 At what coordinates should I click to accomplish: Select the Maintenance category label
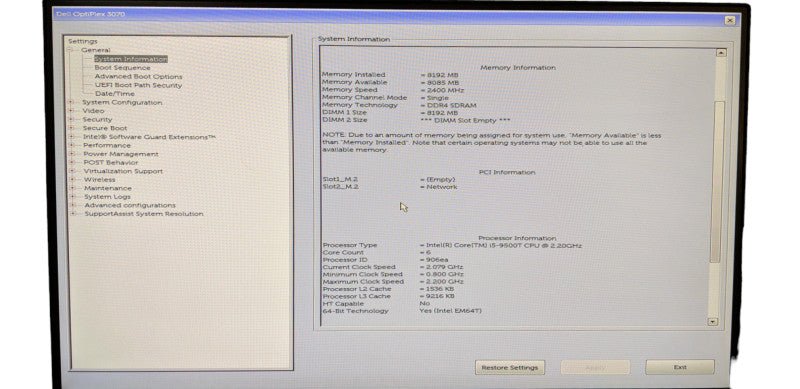point(108,188)
